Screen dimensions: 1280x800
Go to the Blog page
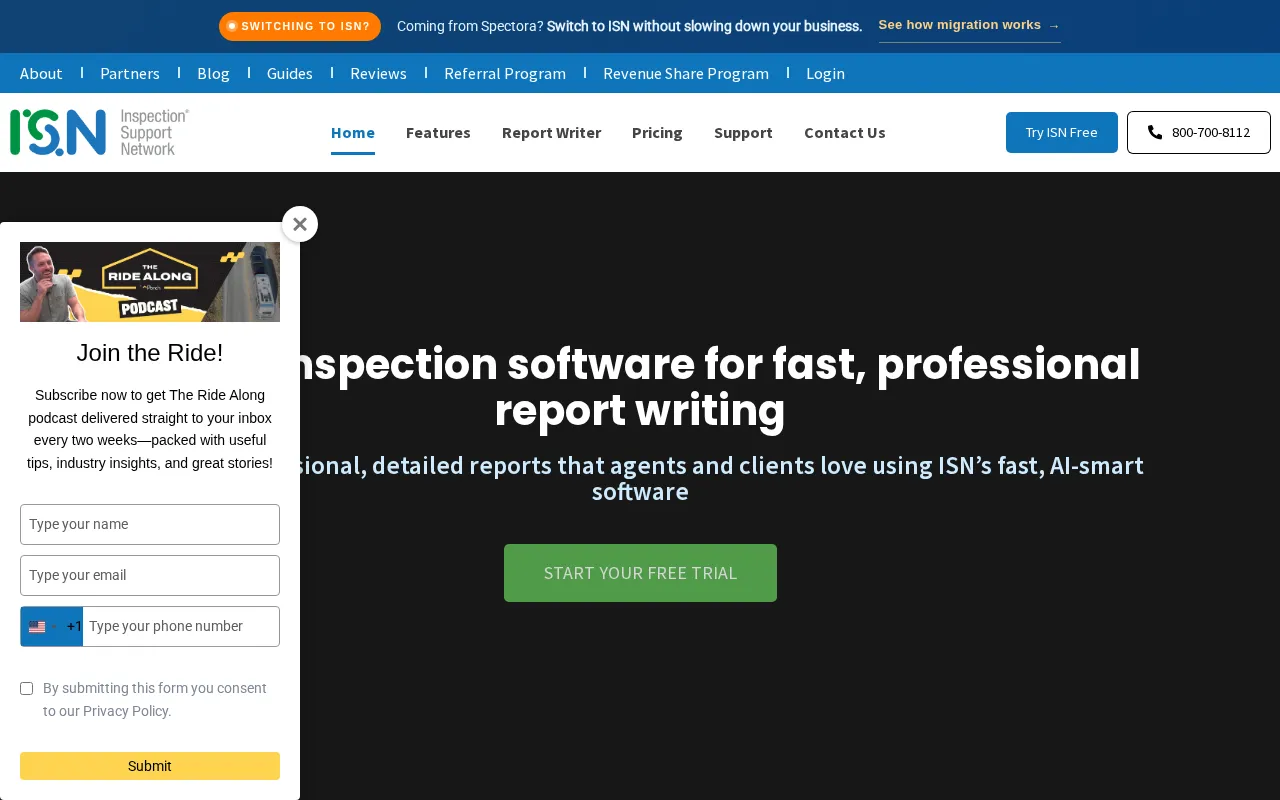213,73
